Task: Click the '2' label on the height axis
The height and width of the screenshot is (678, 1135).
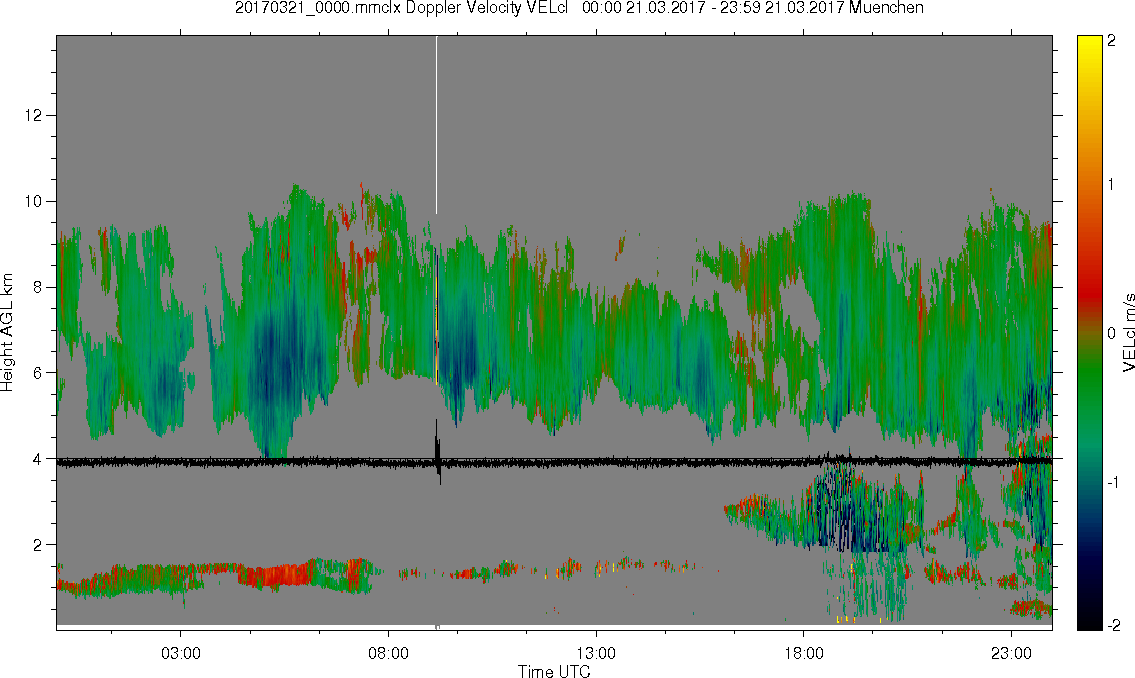Action: 38,545
